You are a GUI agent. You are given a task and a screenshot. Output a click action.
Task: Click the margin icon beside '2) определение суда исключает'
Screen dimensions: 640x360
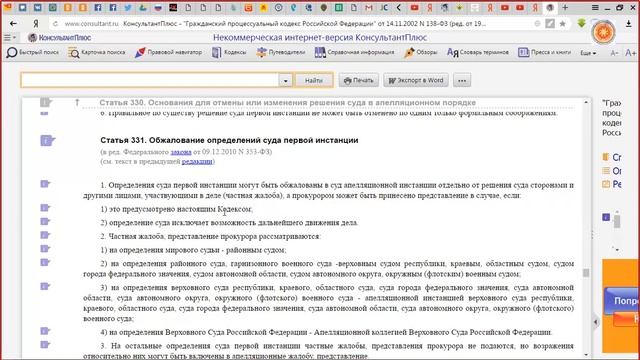[x=45, y=222]
